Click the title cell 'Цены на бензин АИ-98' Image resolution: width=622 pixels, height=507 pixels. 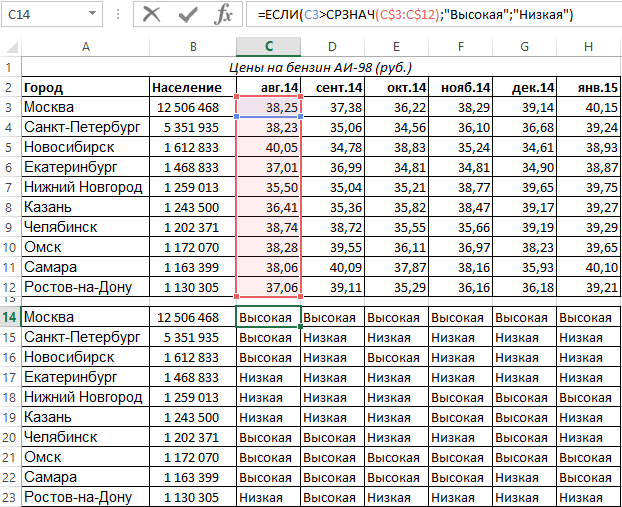pyautogui.click(x=320, y=67)
